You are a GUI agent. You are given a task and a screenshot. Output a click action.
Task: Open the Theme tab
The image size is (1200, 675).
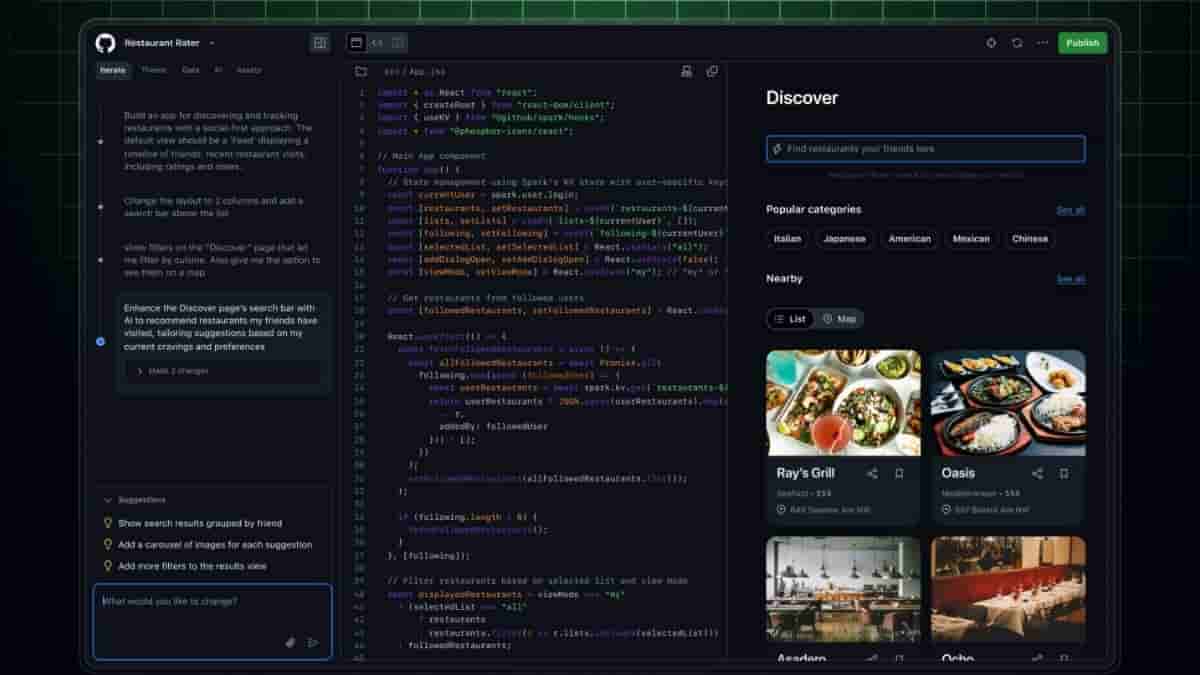tap(153, 71)
